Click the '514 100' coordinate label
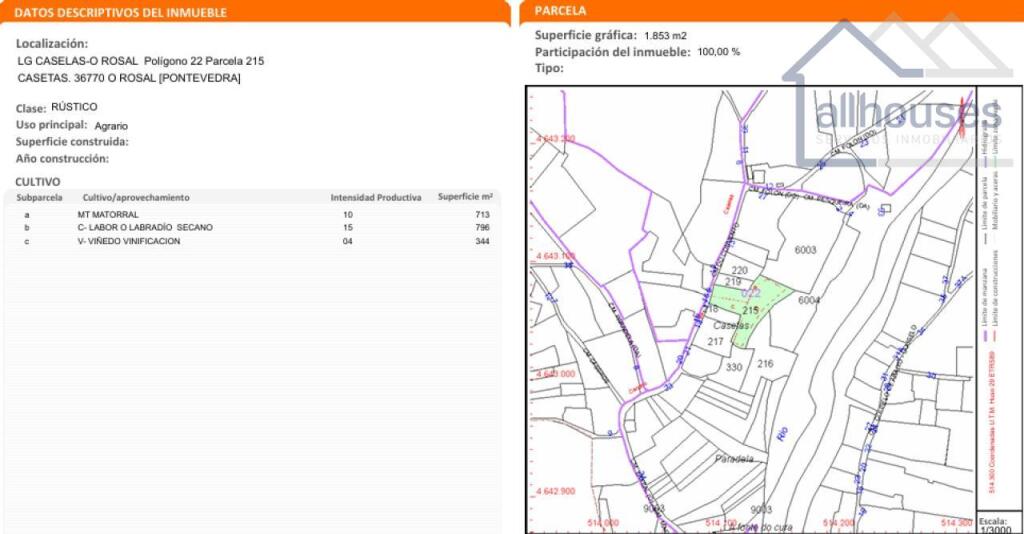This screenshot has width=1024, height=534. 720,523
